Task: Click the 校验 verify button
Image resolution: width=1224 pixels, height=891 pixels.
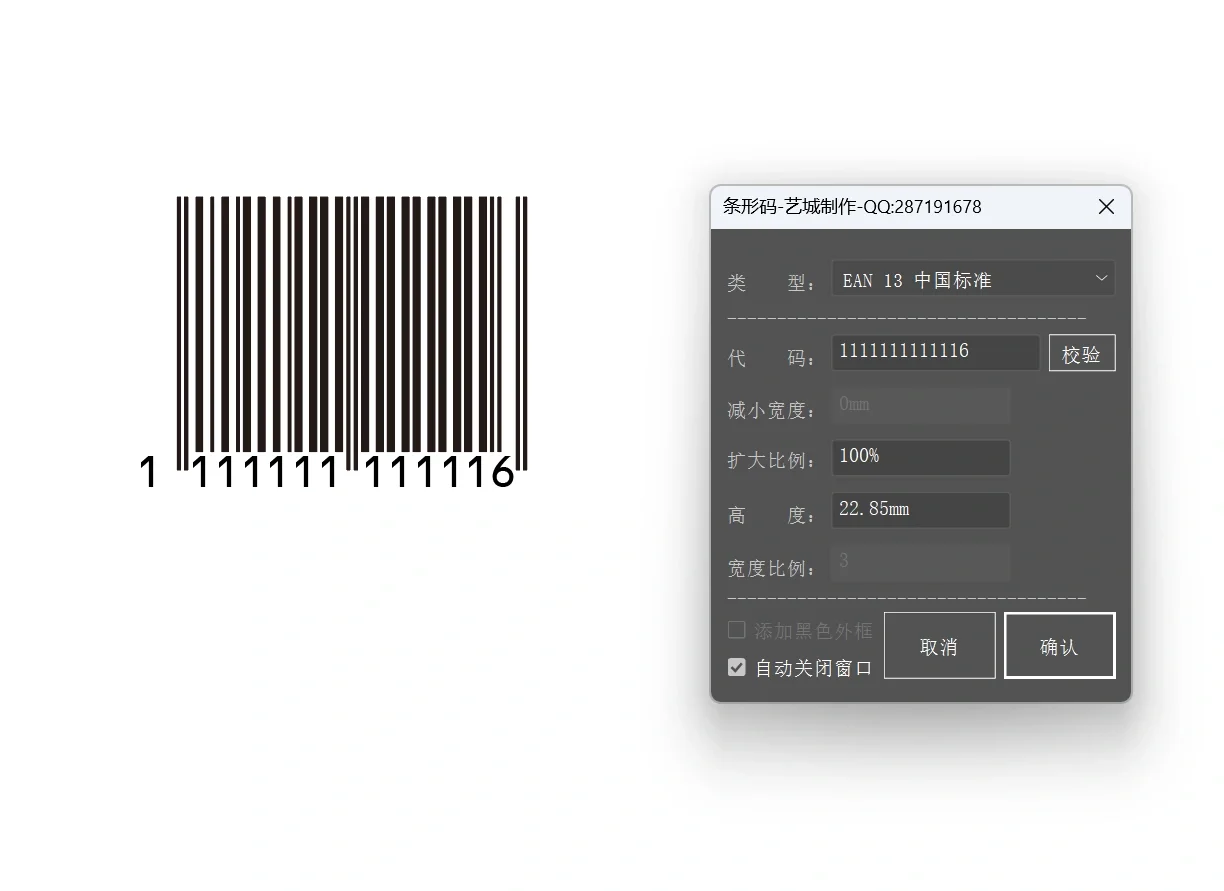Action: 1082,353
